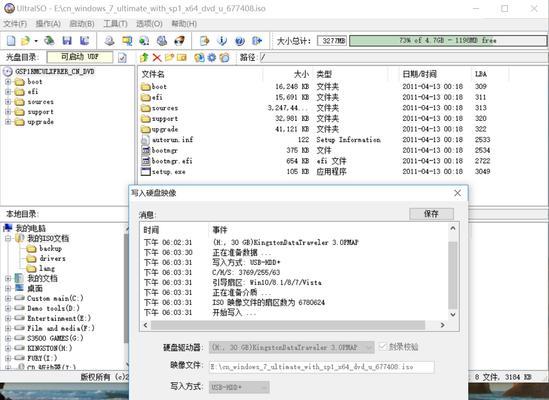Expand the boot folder in image tree
Viewport: 549px width, 400px height.
[8, 82]
